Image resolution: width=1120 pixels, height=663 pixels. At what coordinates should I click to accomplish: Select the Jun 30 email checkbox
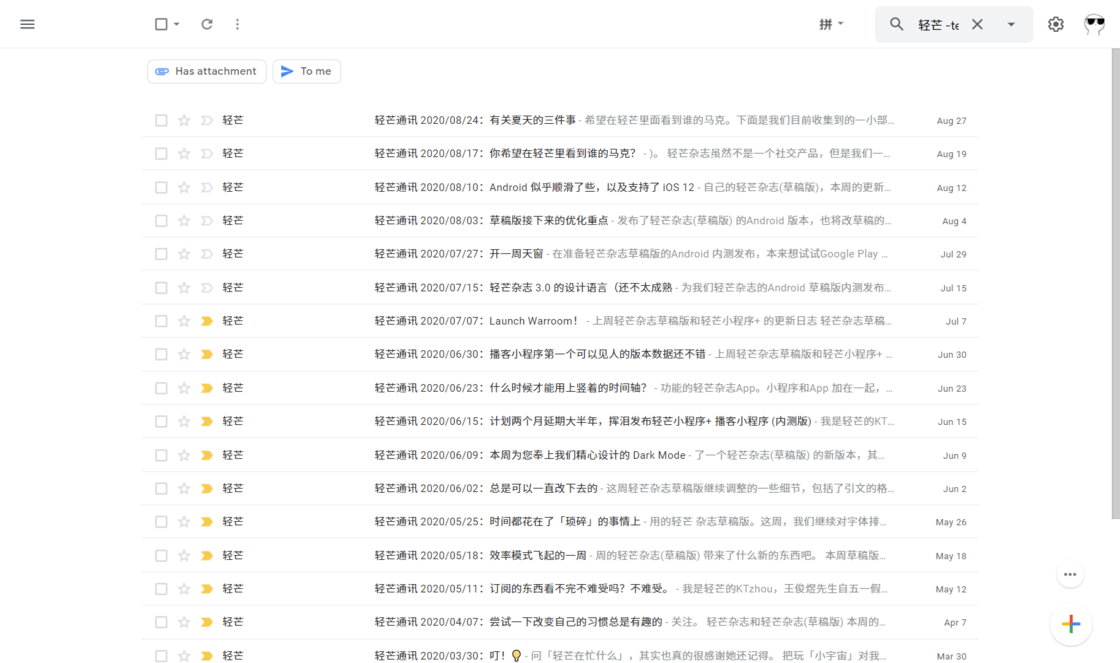tap(161, 354)
